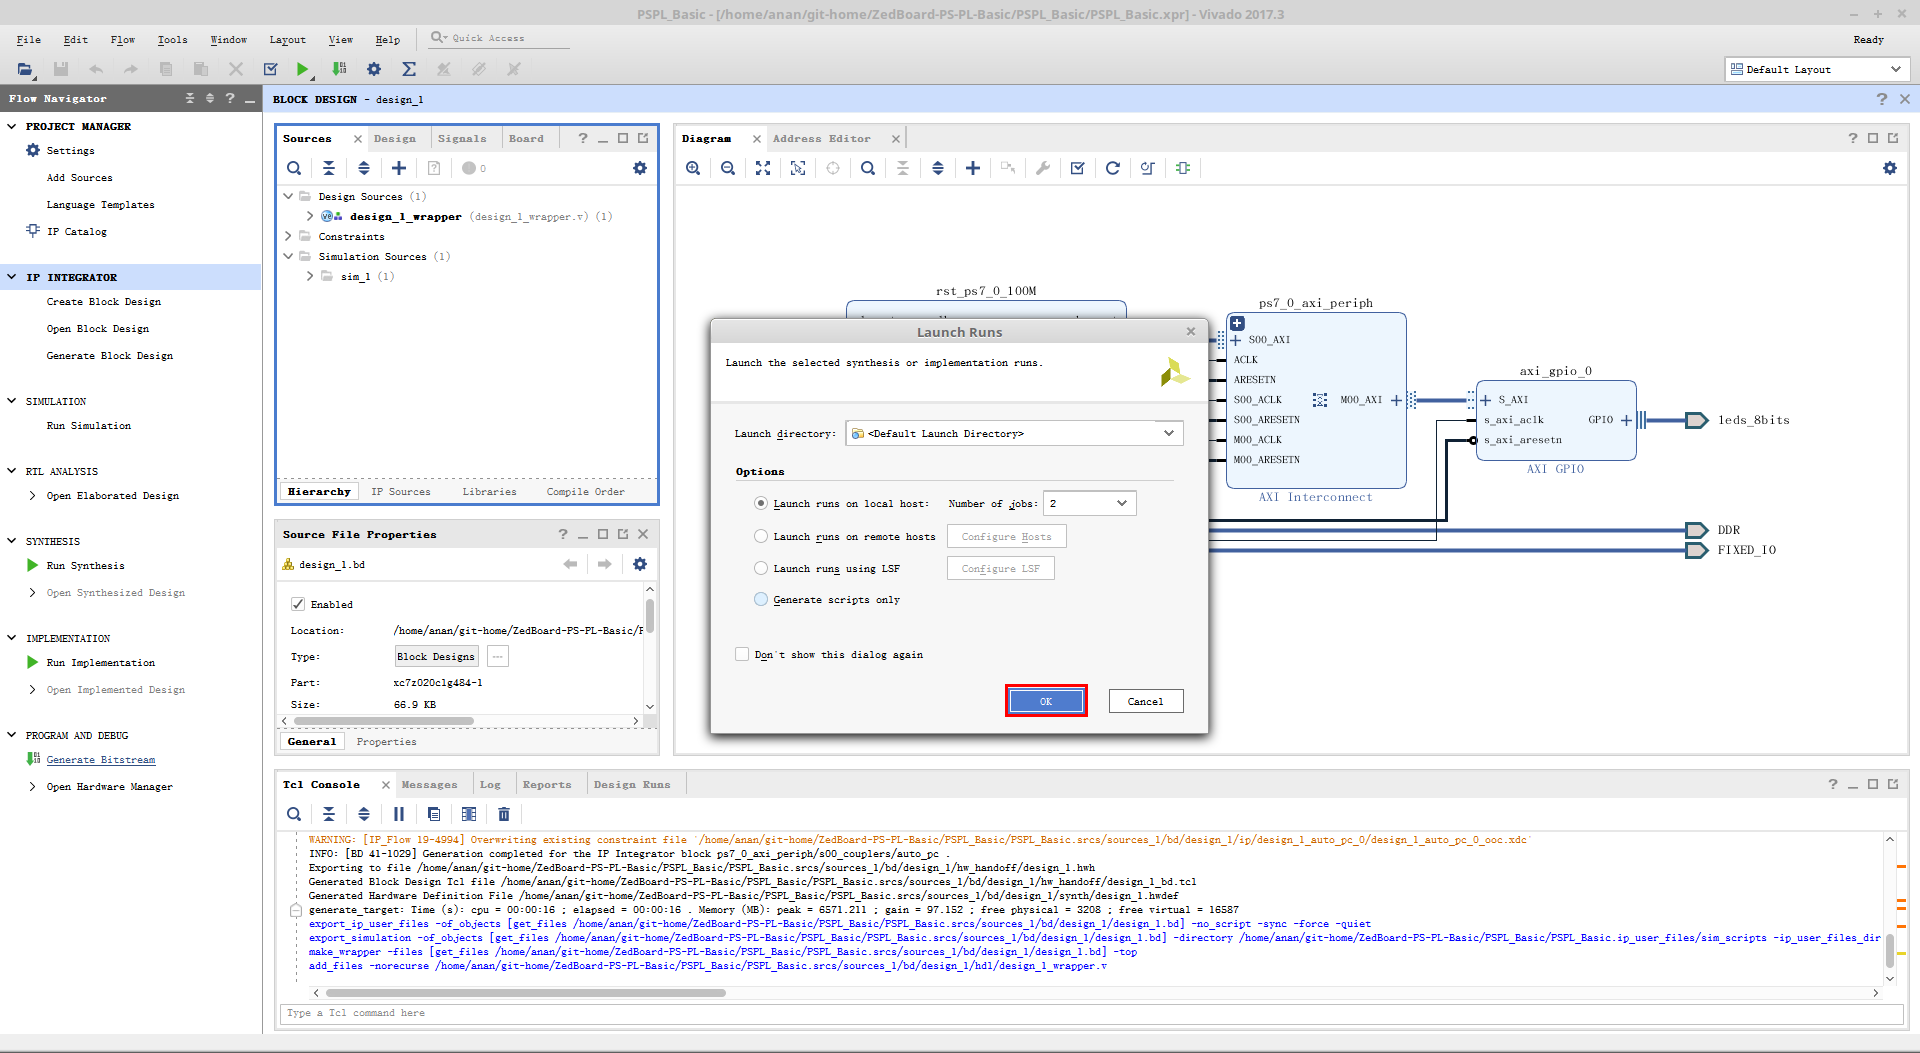Screen dimensions: 1920x1053
Task: Open the Settings gear in the main toolbar
Action: 374,69
